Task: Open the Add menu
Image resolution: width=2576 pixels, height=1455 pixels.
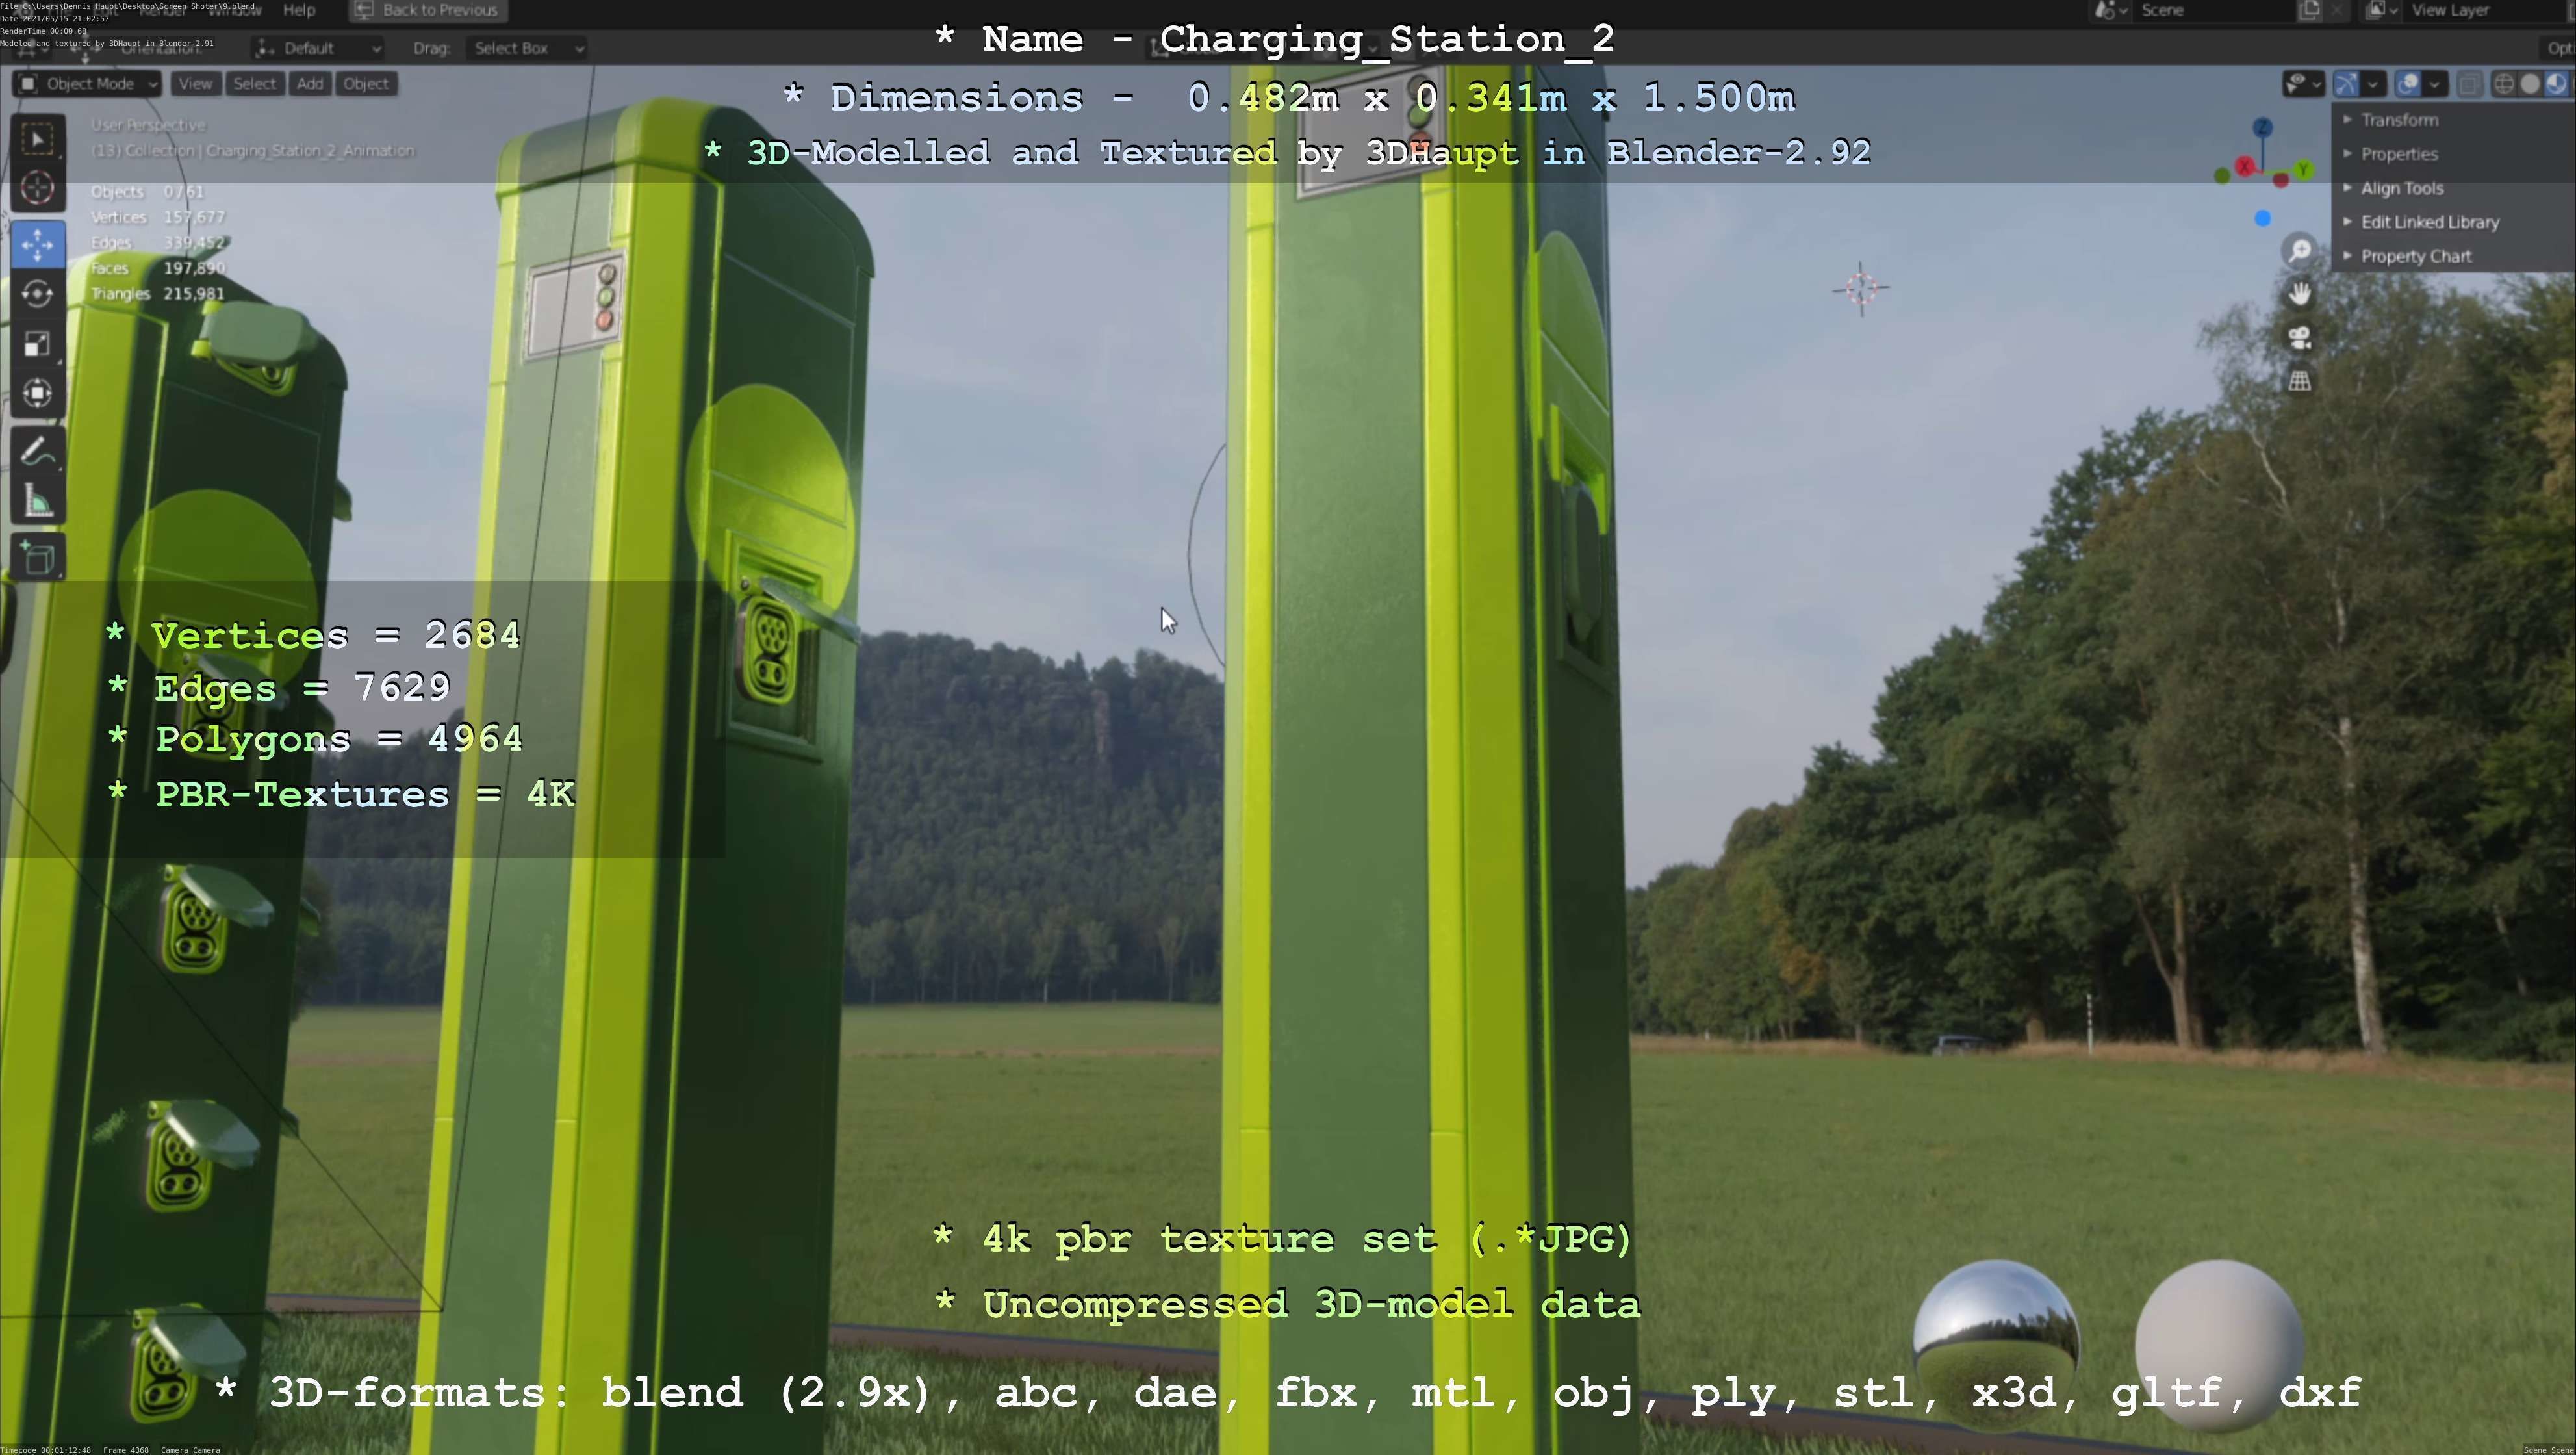Action: (310, 84)
